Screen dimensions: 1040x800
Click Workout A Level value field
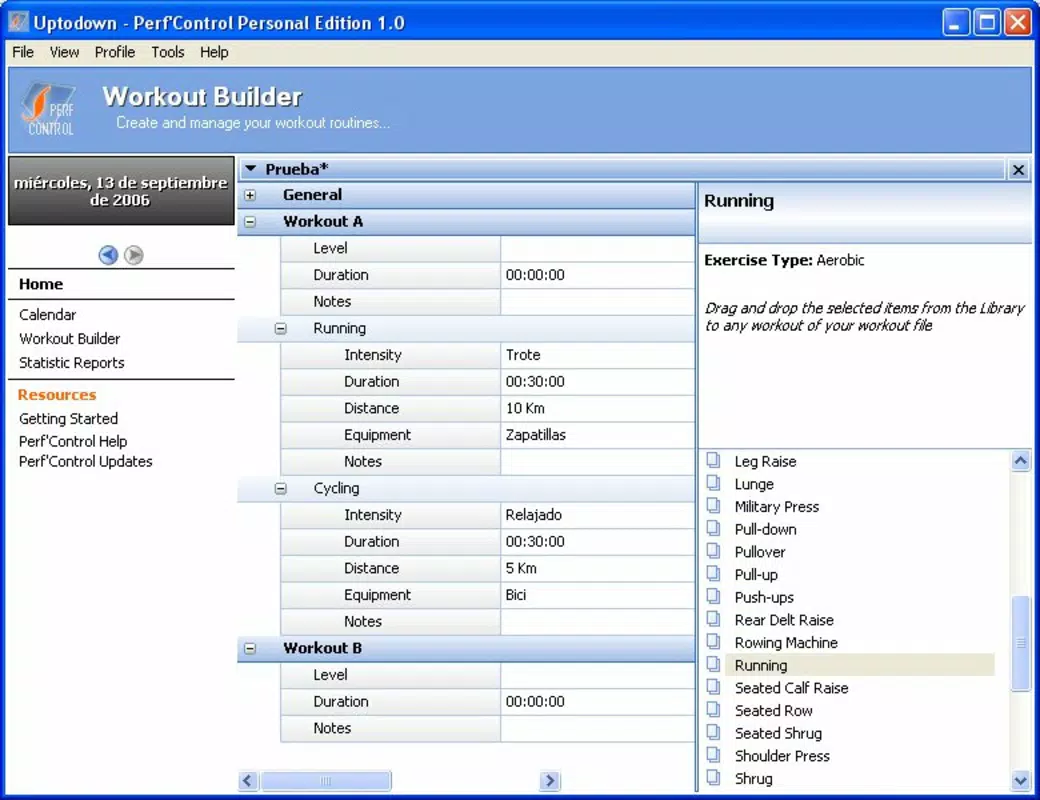pos(597,248)
